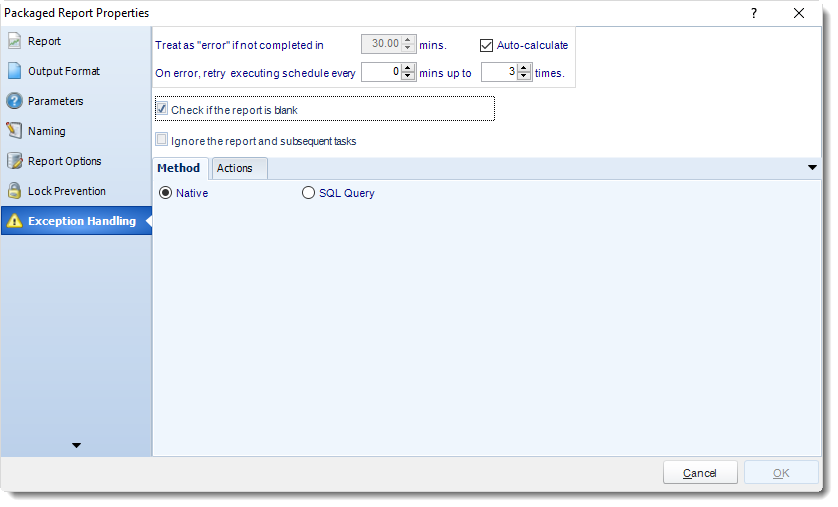The height and width of the screenshot is (507, 838).
Task: Click the Lock Prevention padlock icon
Action: click(x=14, y=191)
